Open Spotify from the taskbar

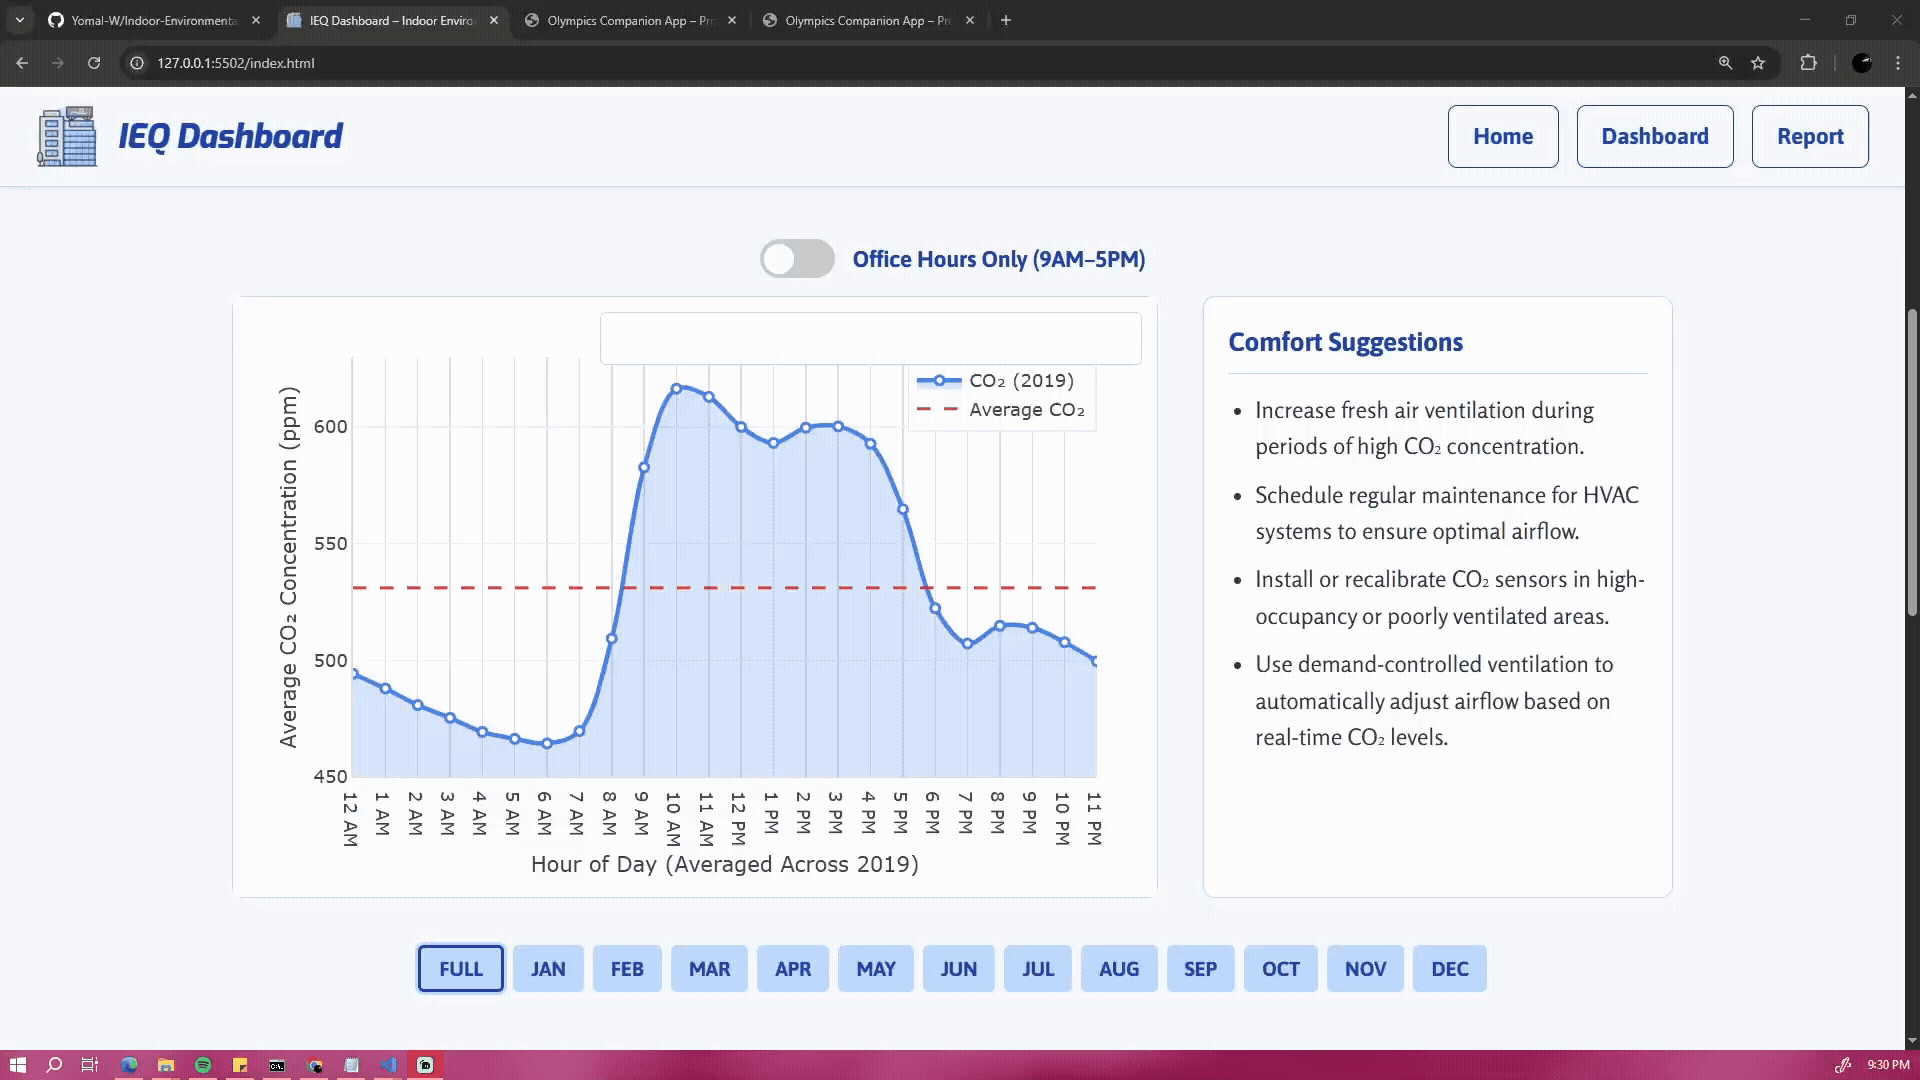pyautogui.click(x=203, y=1065)
